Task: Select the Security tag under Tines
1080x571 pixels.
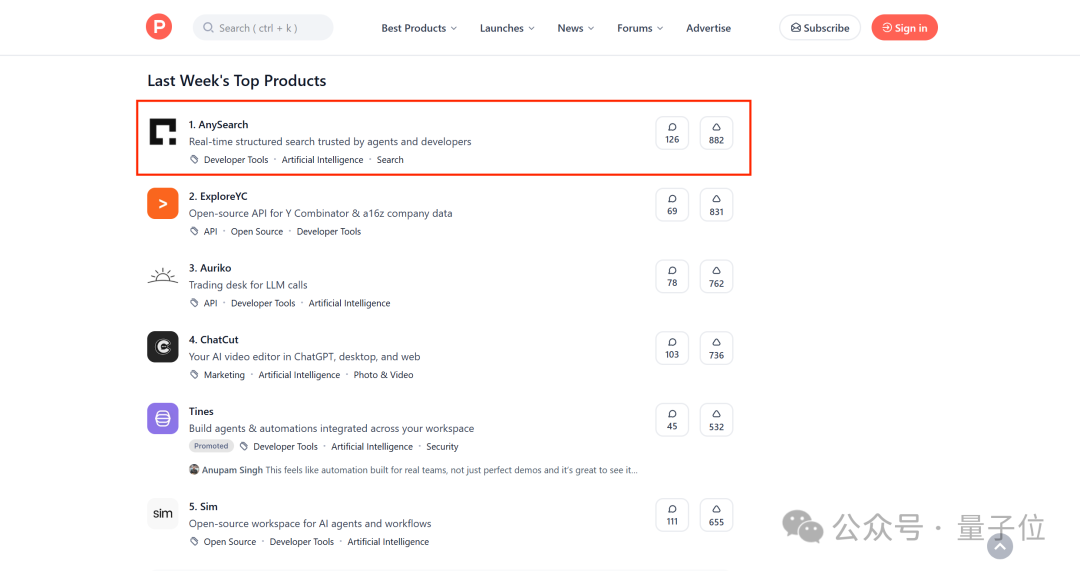Action: (442, 446)
